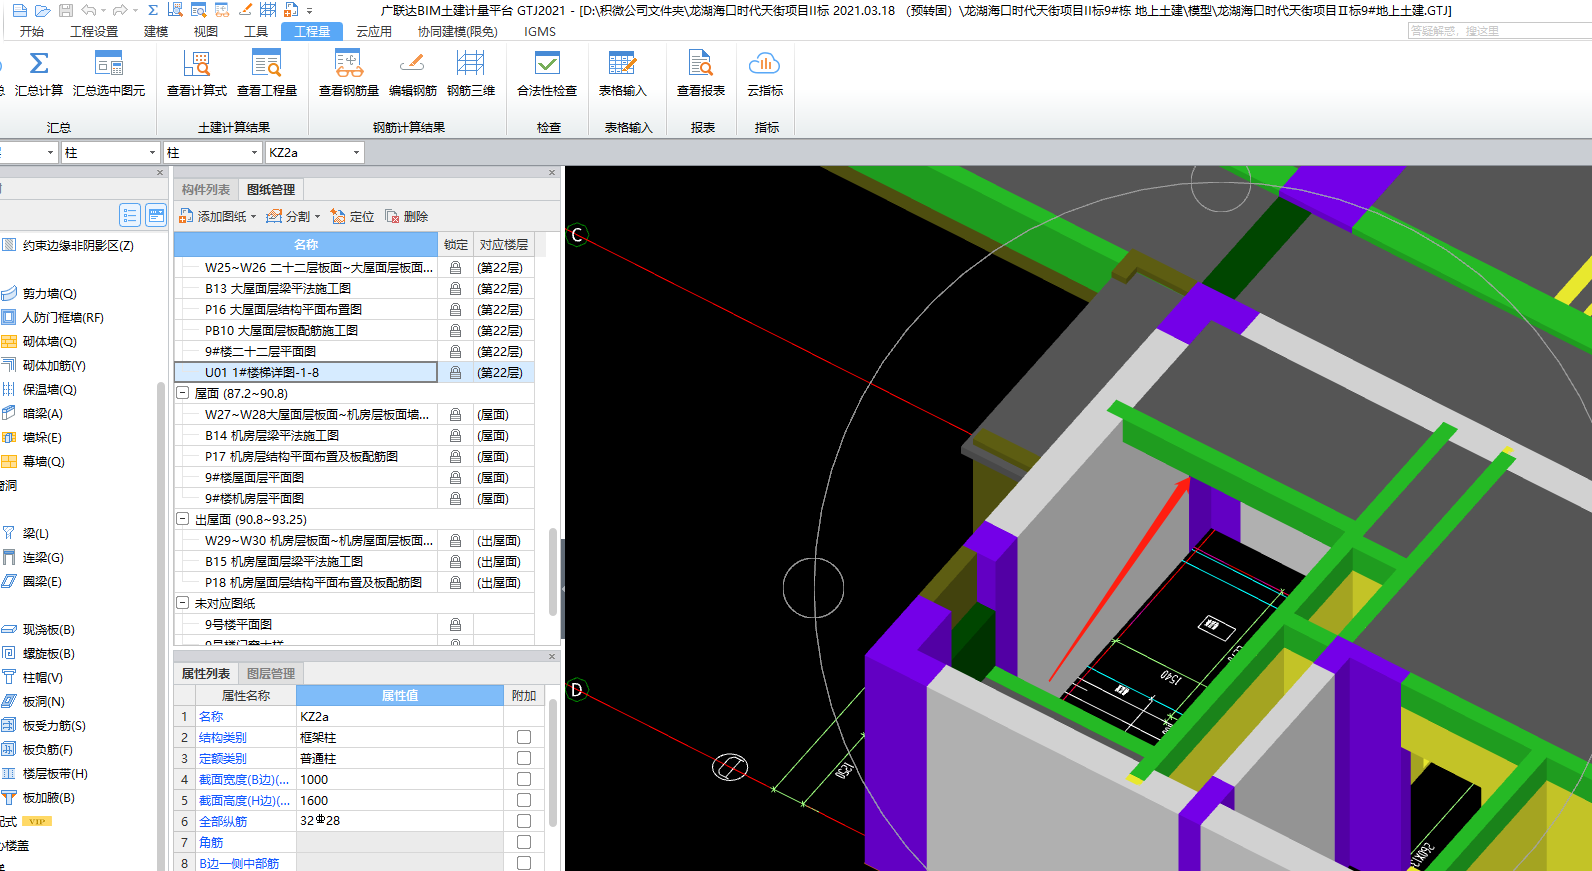This screenshot has height=871, width=1592.
Task: Click 分割 button
Action: 288,216
